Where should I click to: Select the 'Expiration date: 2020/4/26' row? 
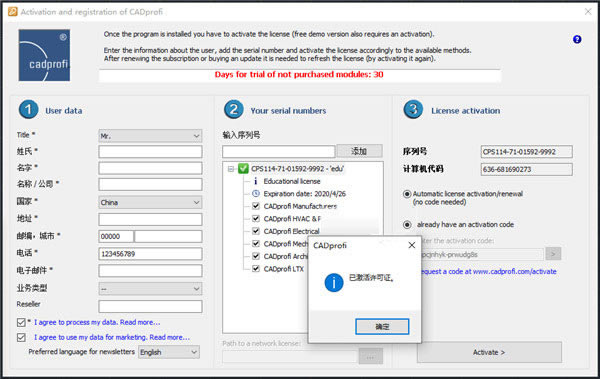(305, 194)
